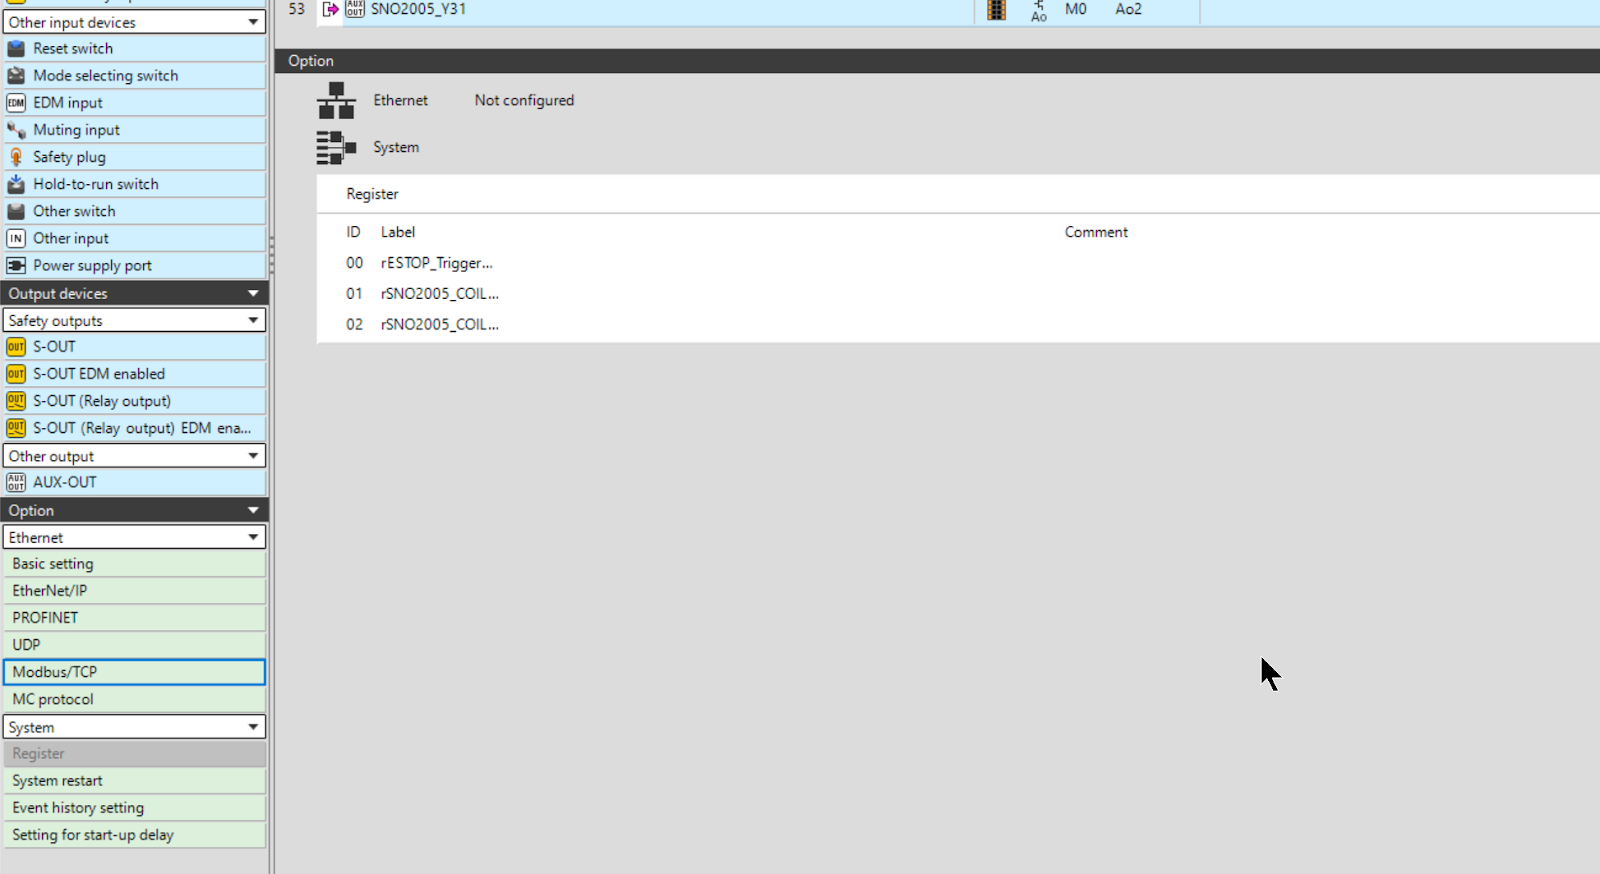Screen dimensions: 1600x874
Task: Click the EDM input icon
Action: [16, 103]
